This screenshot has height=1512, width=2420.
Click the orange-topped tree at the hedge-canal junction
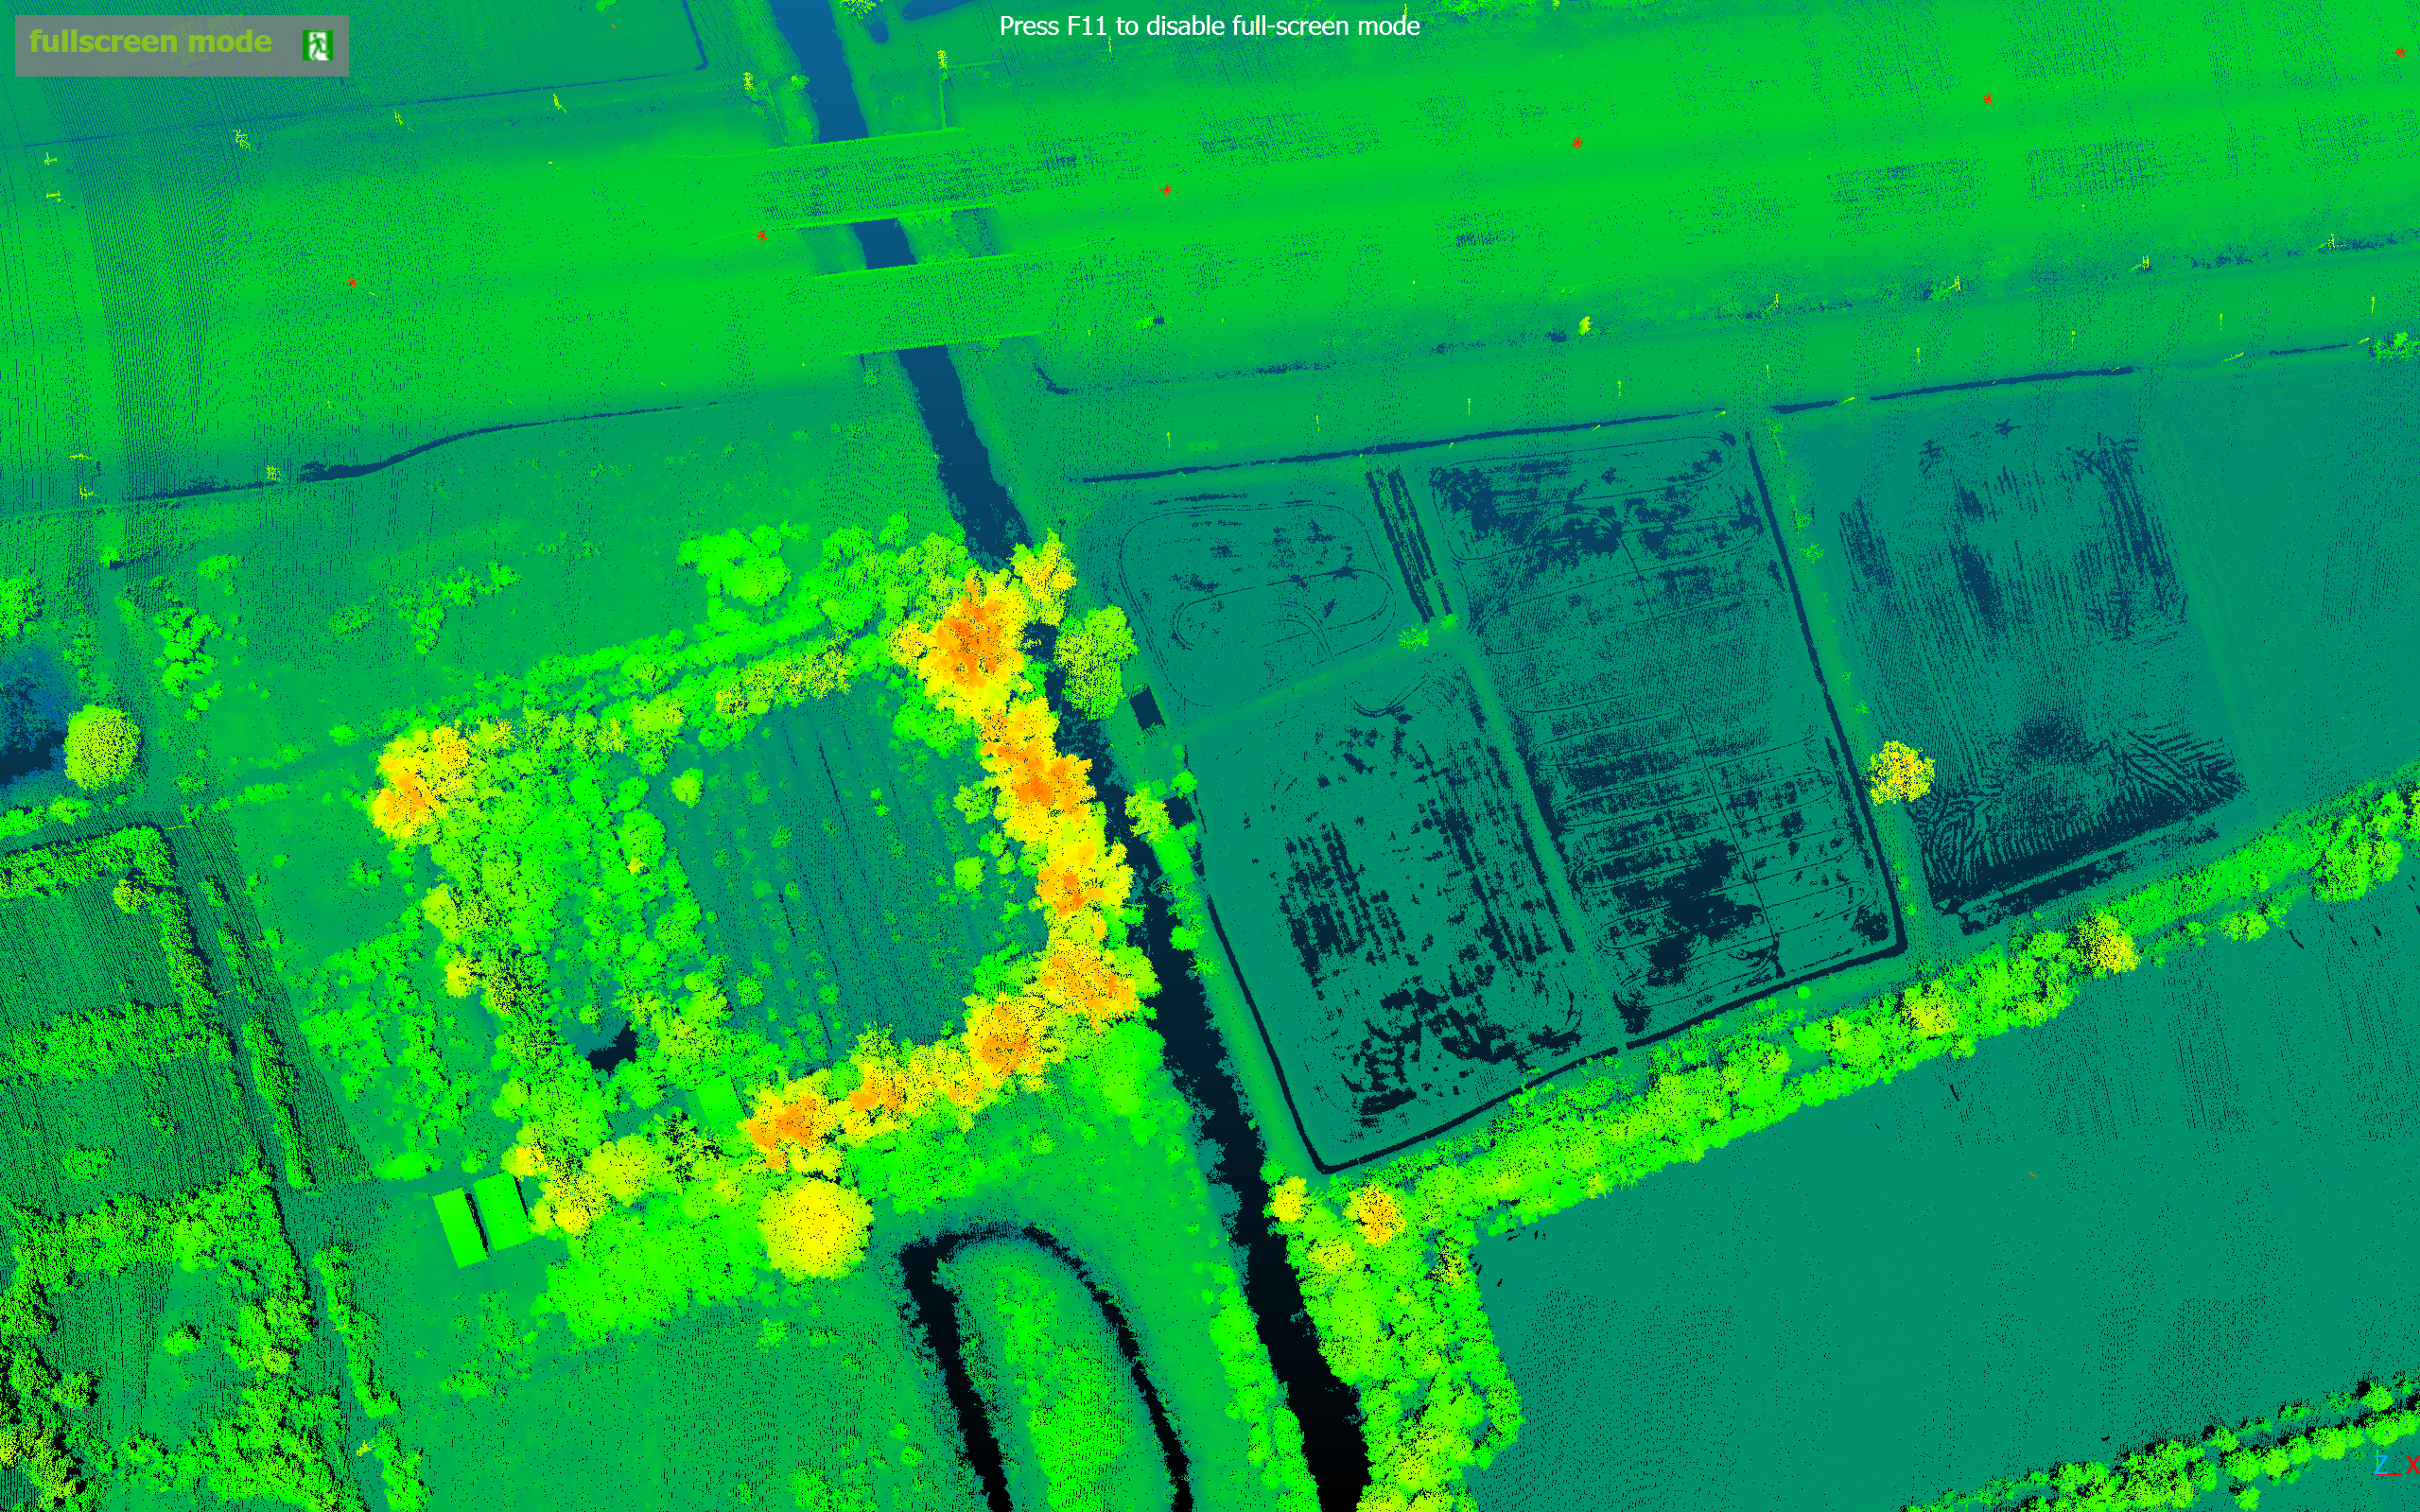[1376, 1214]
